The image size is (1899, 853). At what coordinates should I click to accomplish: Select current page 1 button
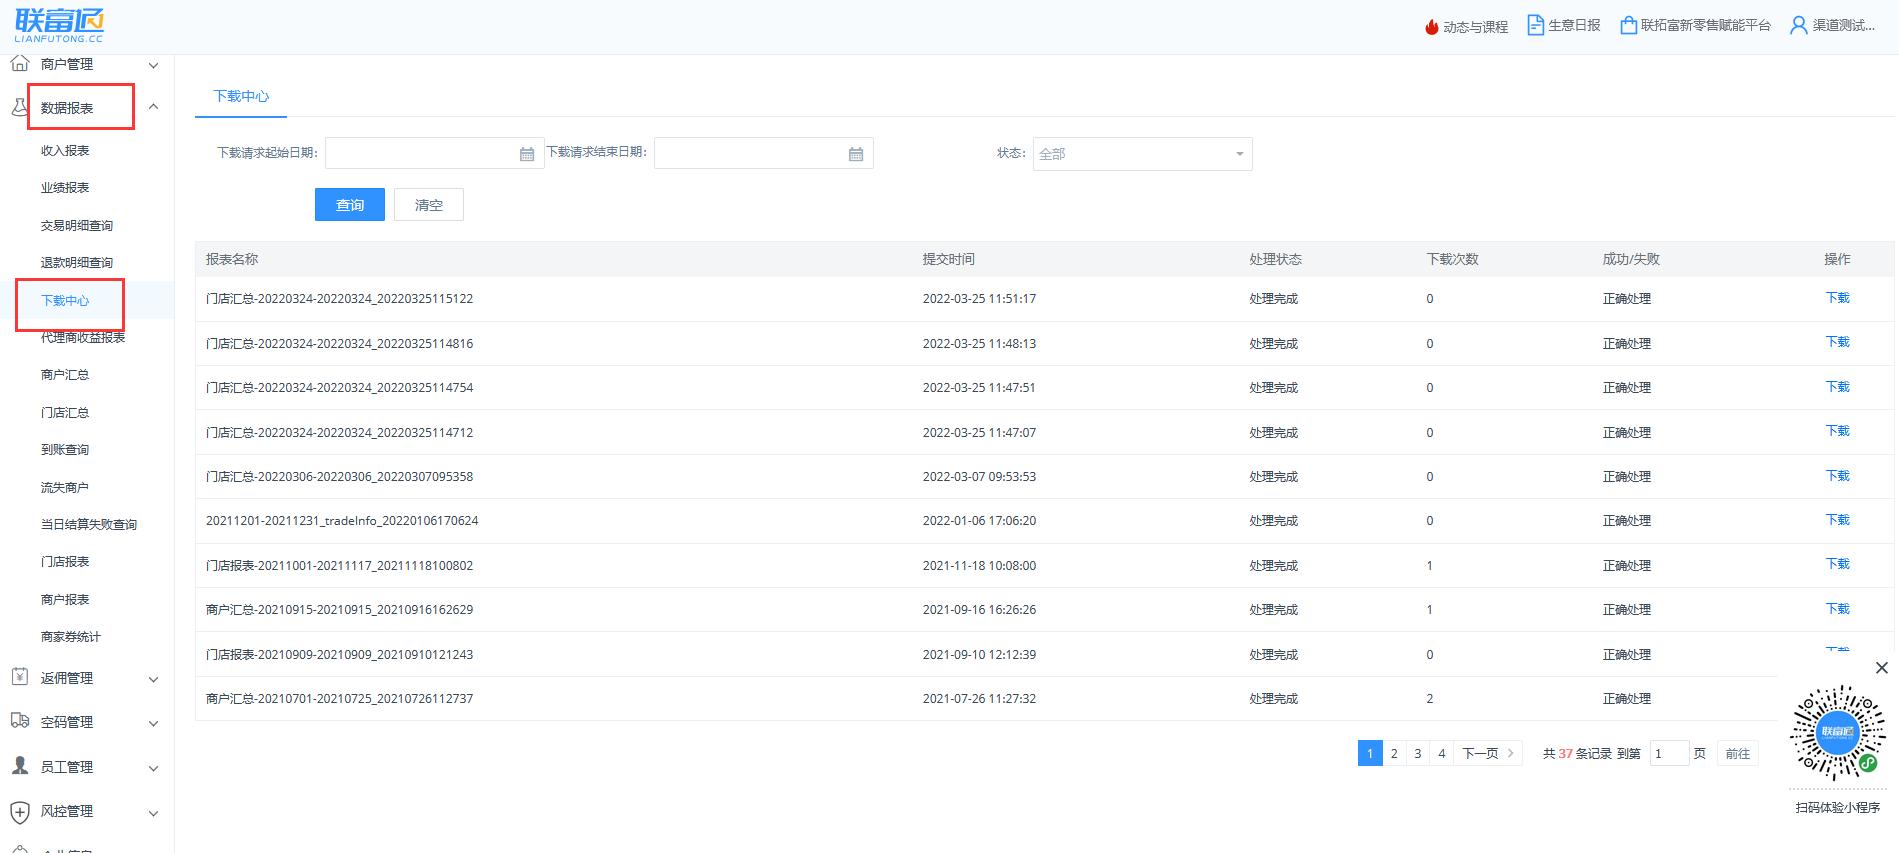click(x=1370, y=753)
